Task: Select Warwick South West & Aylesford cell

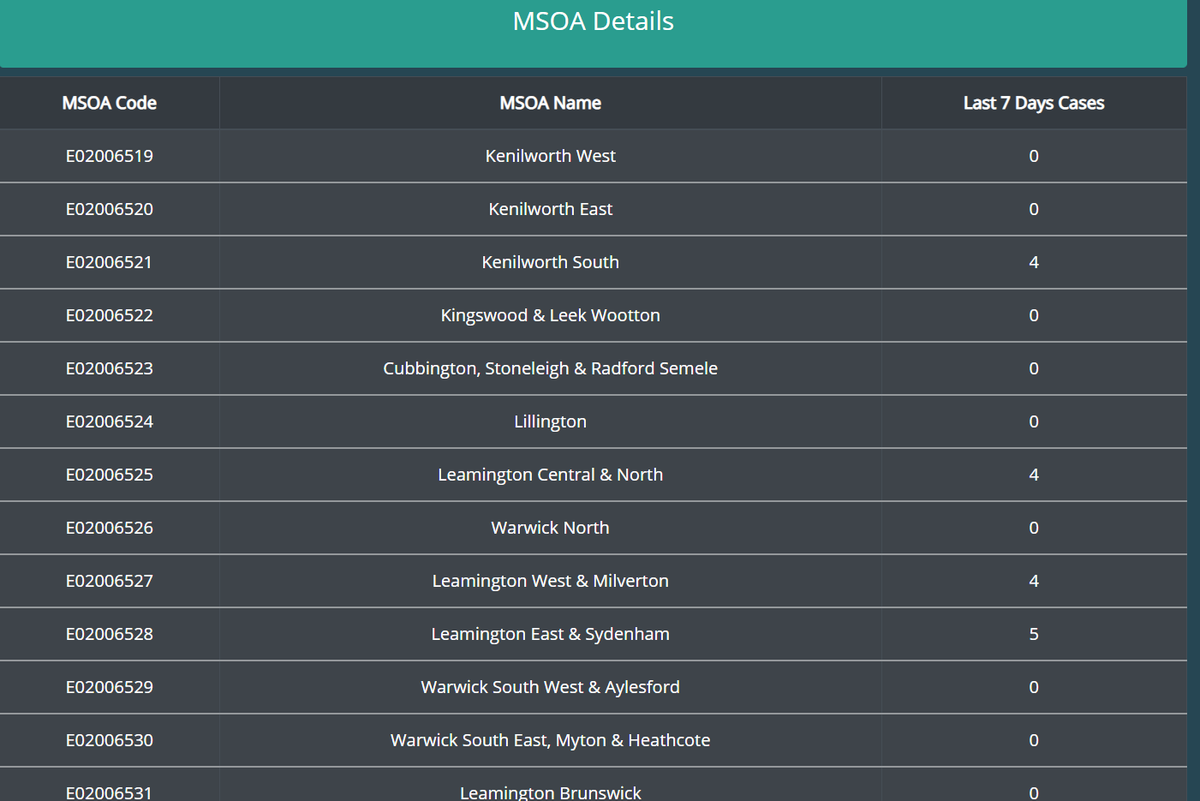Action: pos(550,686)
